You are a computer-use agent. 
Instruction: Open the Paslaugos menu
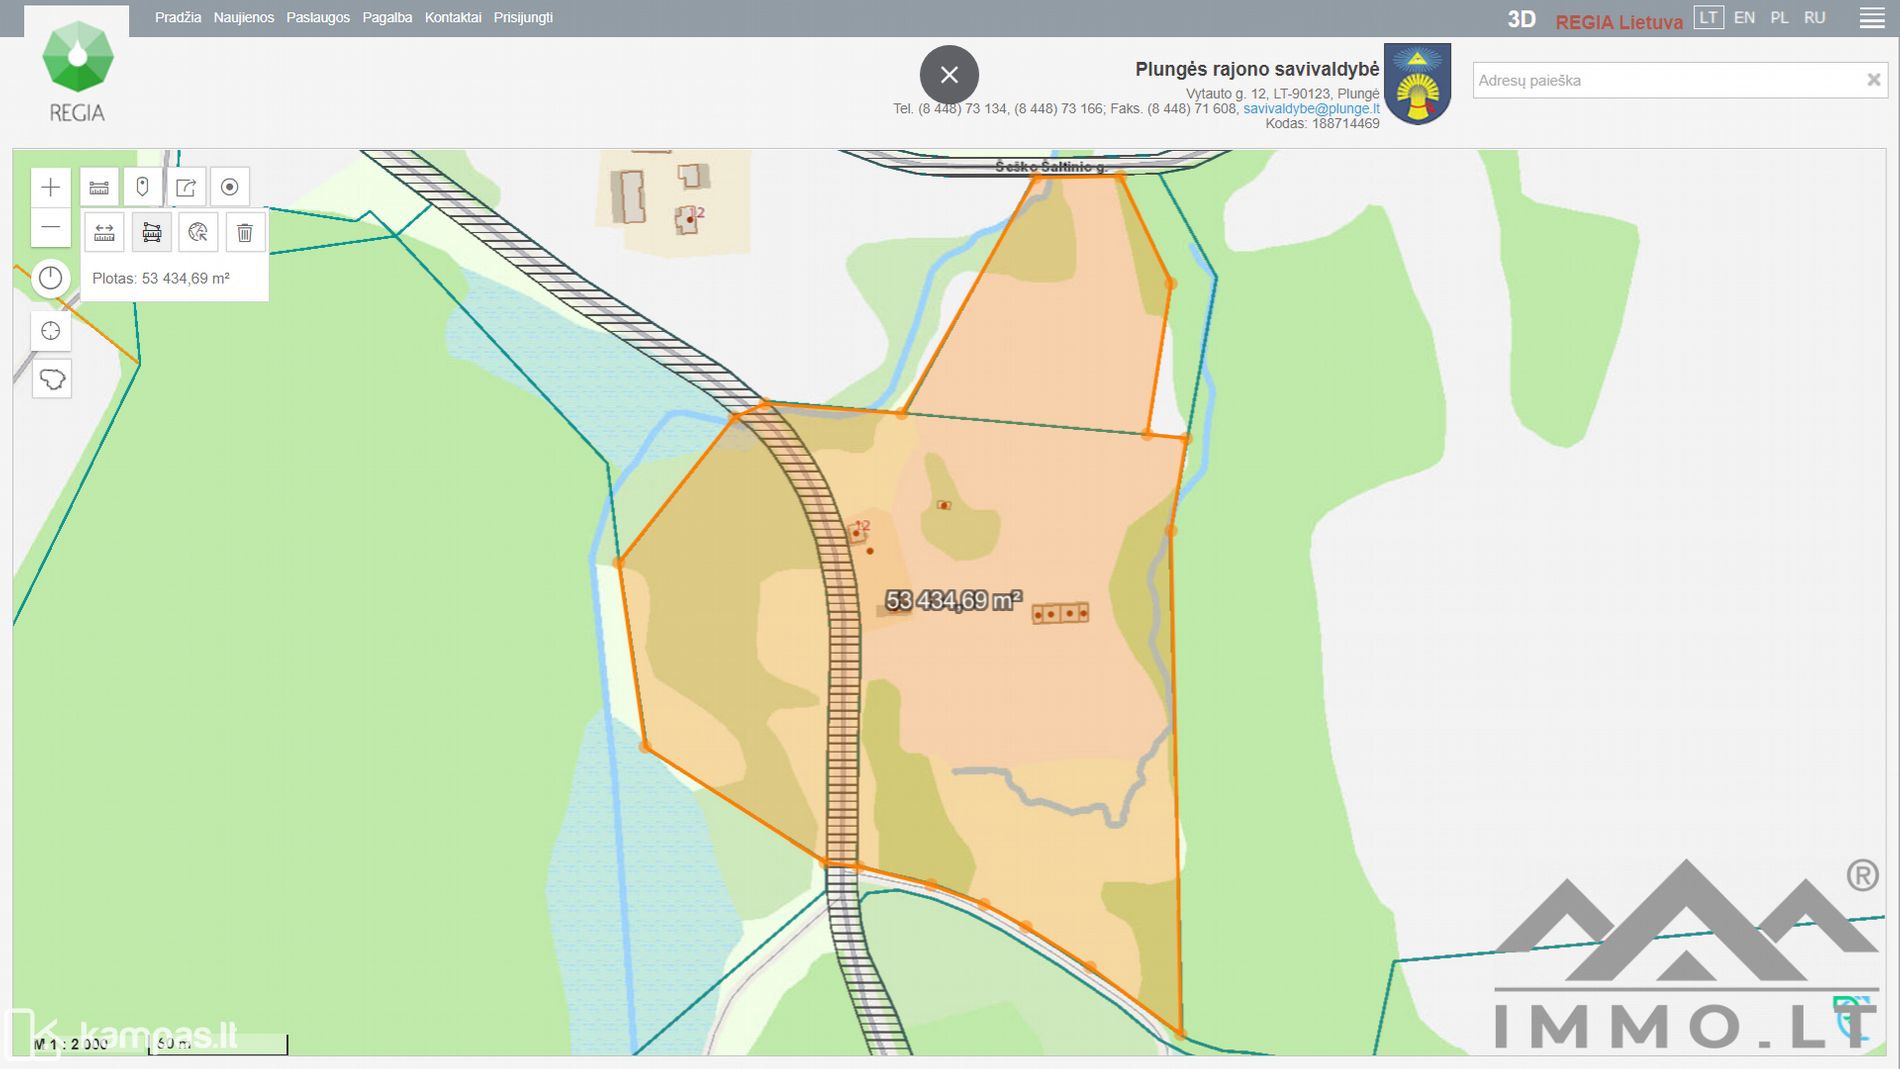point(318,18)
